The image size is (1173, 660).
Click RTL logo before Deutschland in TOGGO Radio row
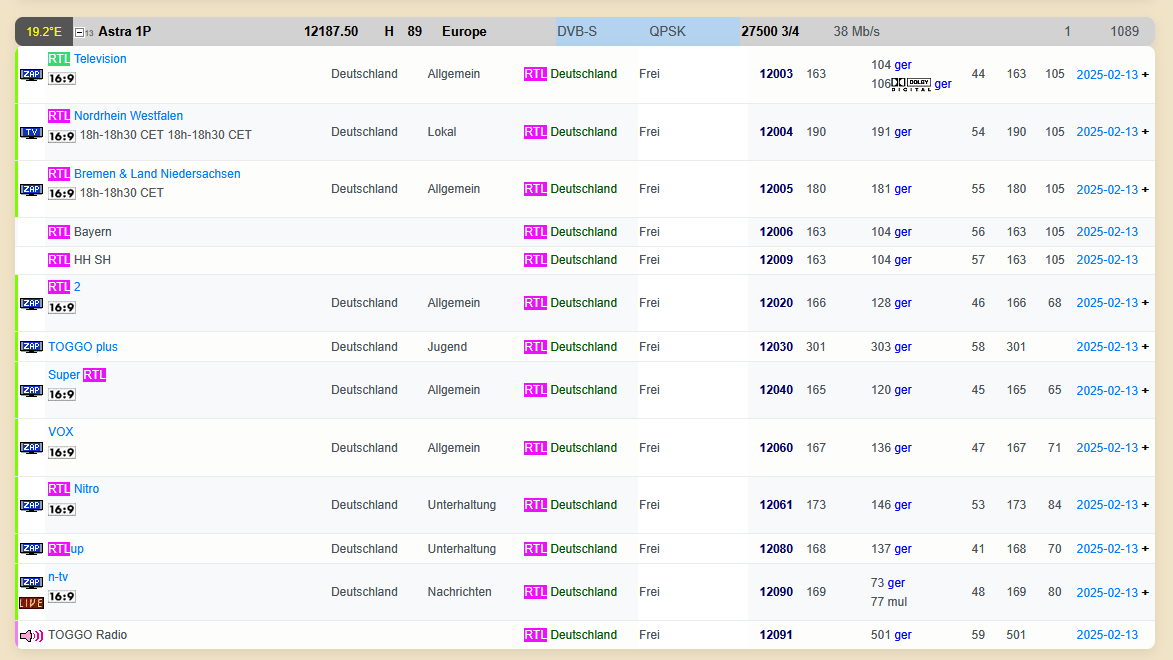pos(535,635)
